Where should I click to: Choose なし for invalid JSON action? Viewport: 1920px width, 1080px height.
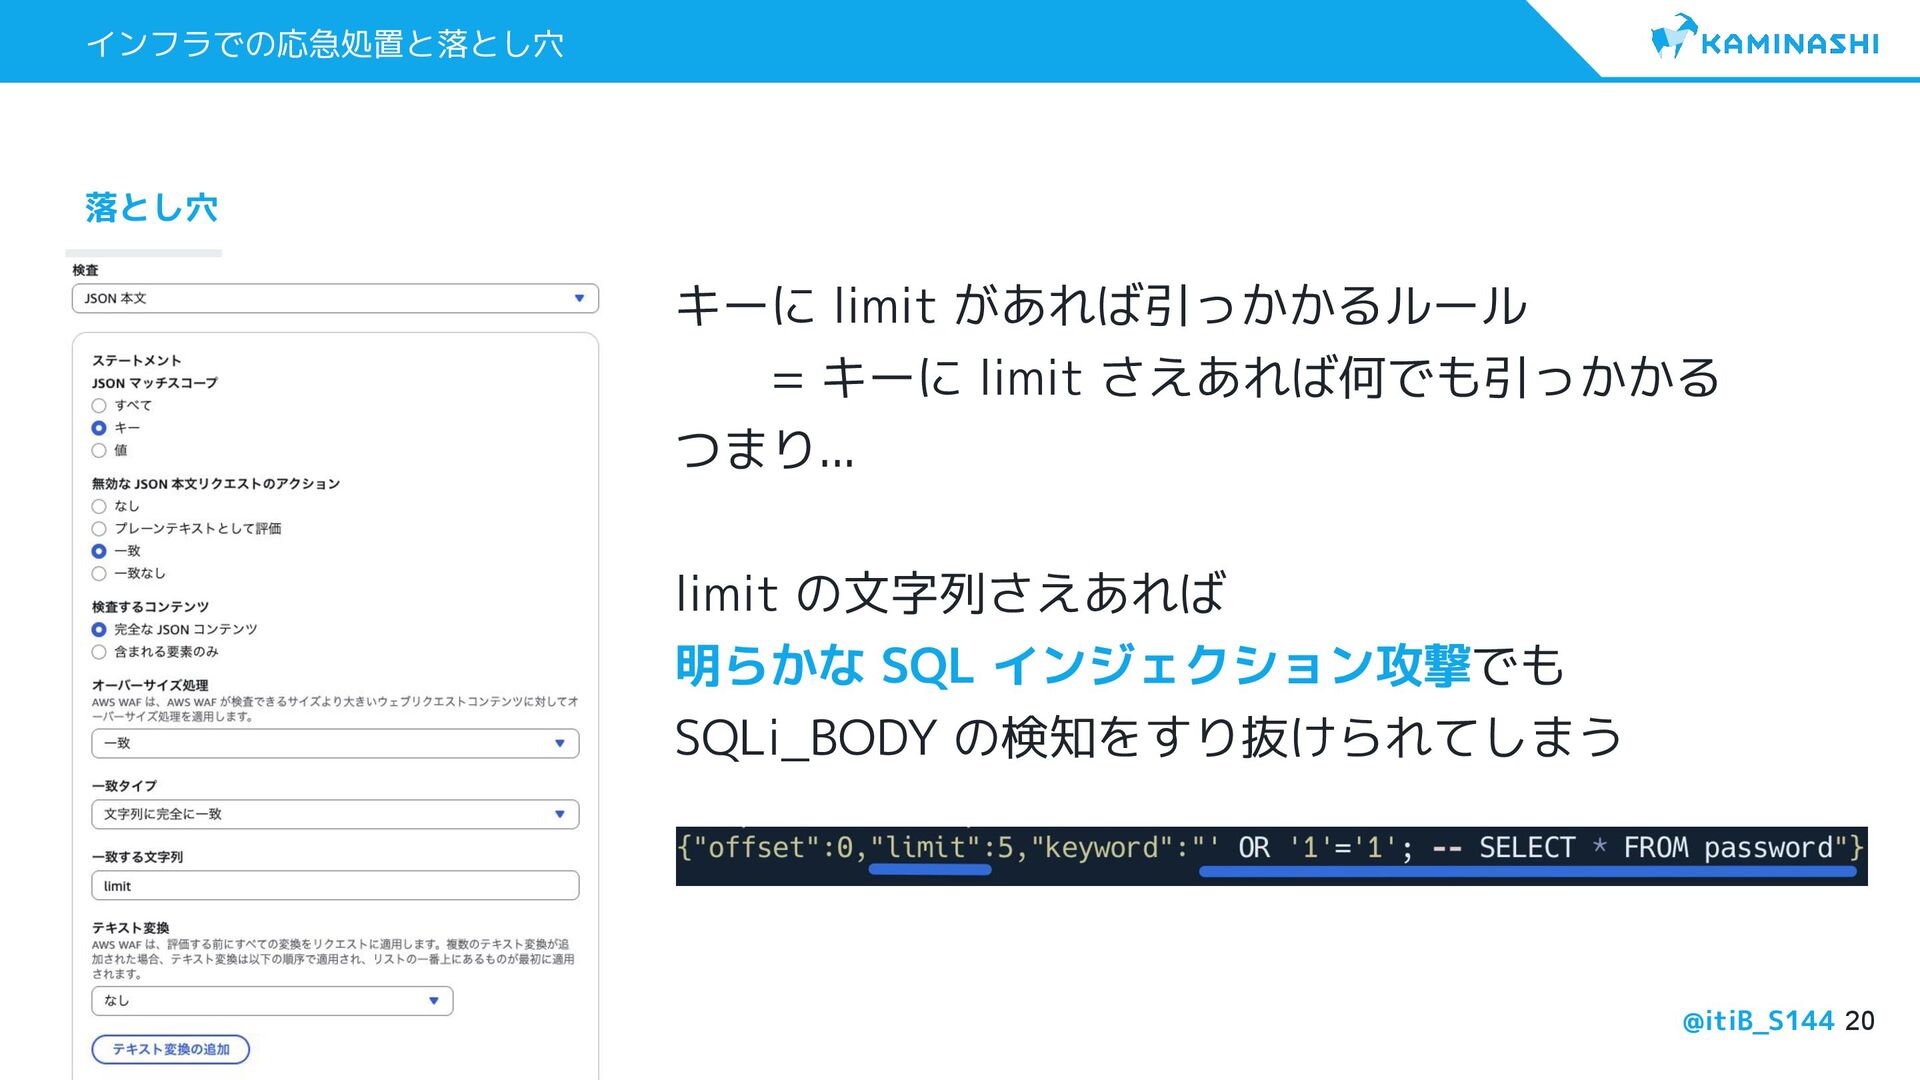click(x=99, y=506)
